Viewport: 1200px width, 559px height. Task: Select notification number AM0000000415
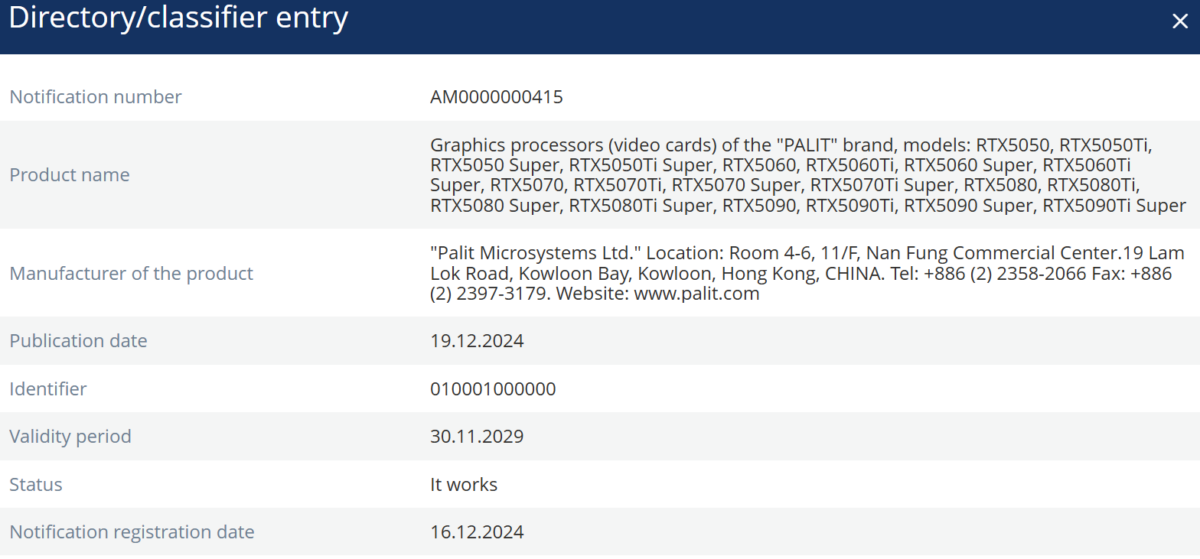point(497,97)
